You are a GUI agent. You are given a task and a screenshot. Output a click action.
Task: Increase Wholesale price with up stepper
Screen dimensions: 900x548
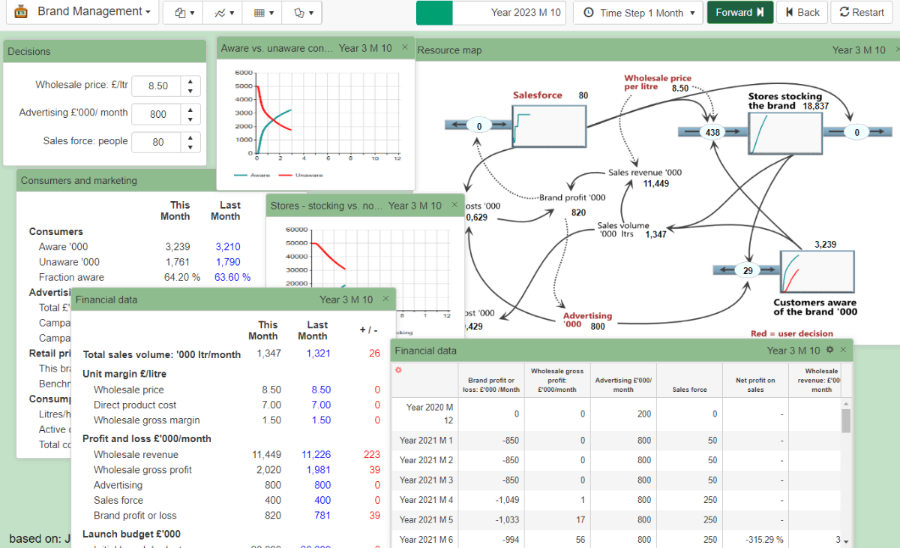click(x=190, y=82)
